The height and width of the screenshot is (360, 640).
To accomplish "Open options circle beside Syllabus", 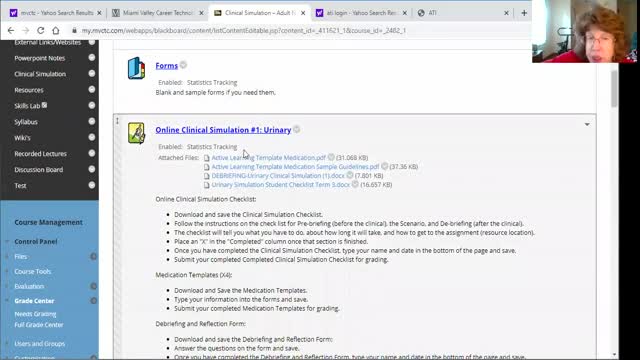I will 92,121.
